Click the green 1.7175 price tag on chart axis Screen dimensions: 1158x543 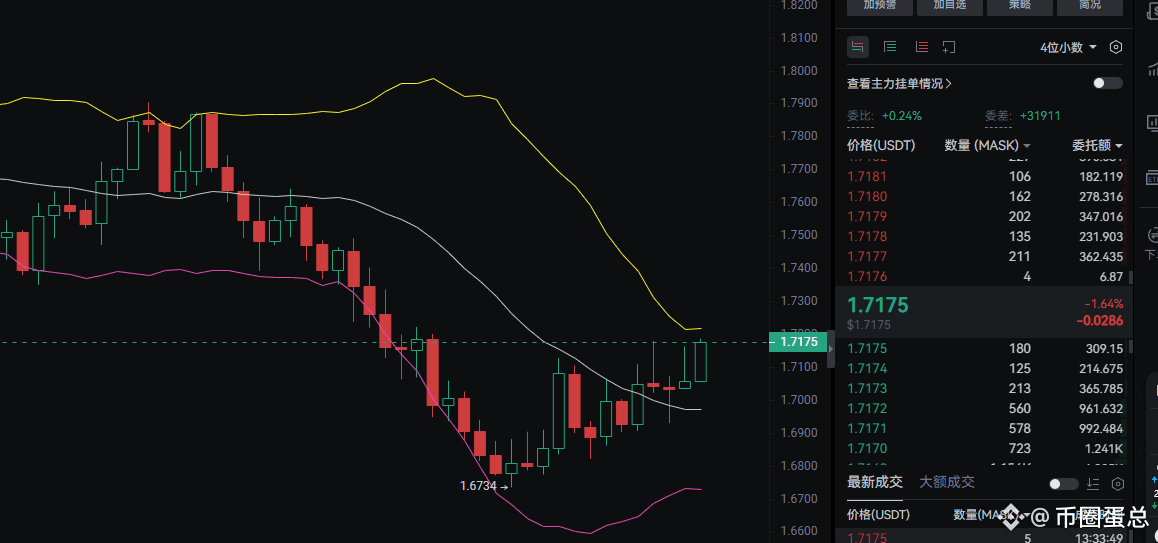point(798,341)
